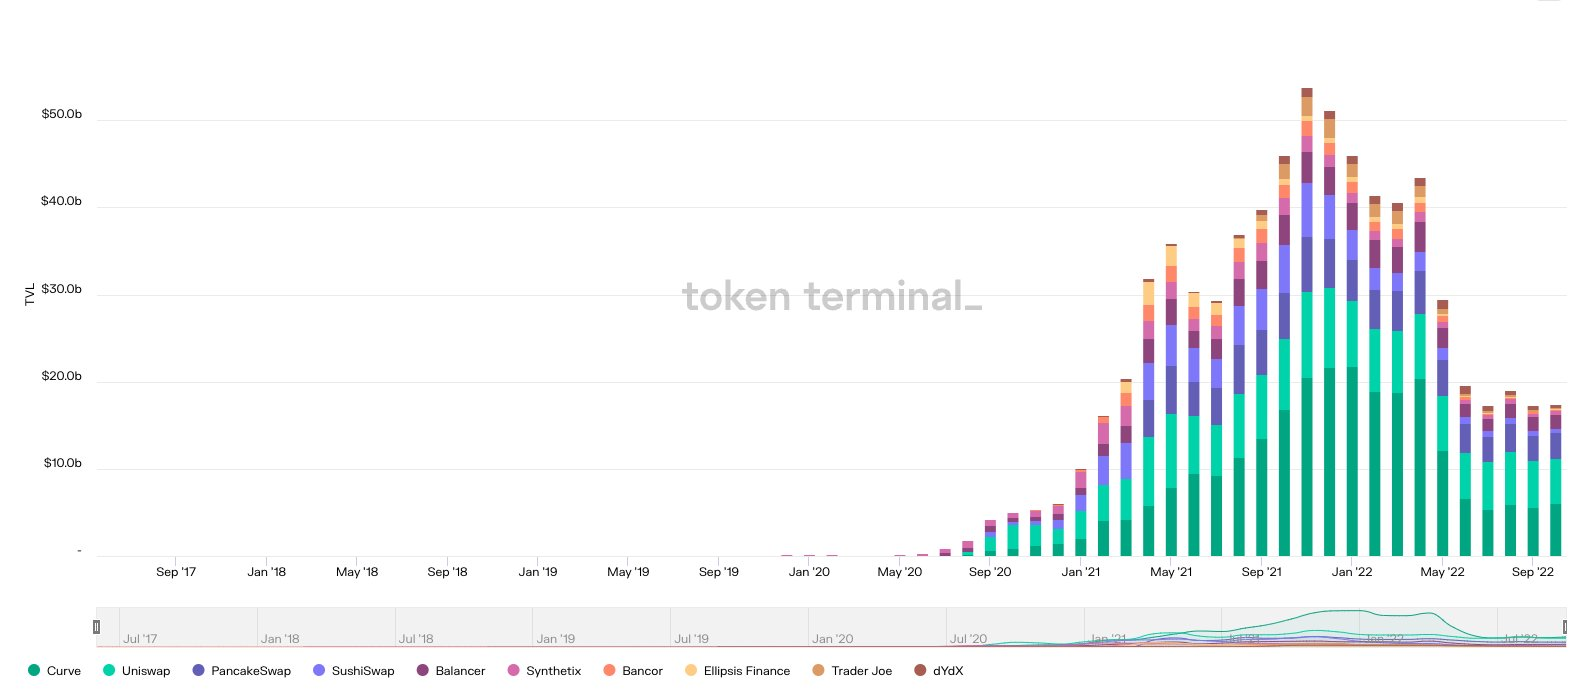This screenshot has height=698, width=1582.
Task: Click the Balancer legend dot
Action: pos(423,671)
